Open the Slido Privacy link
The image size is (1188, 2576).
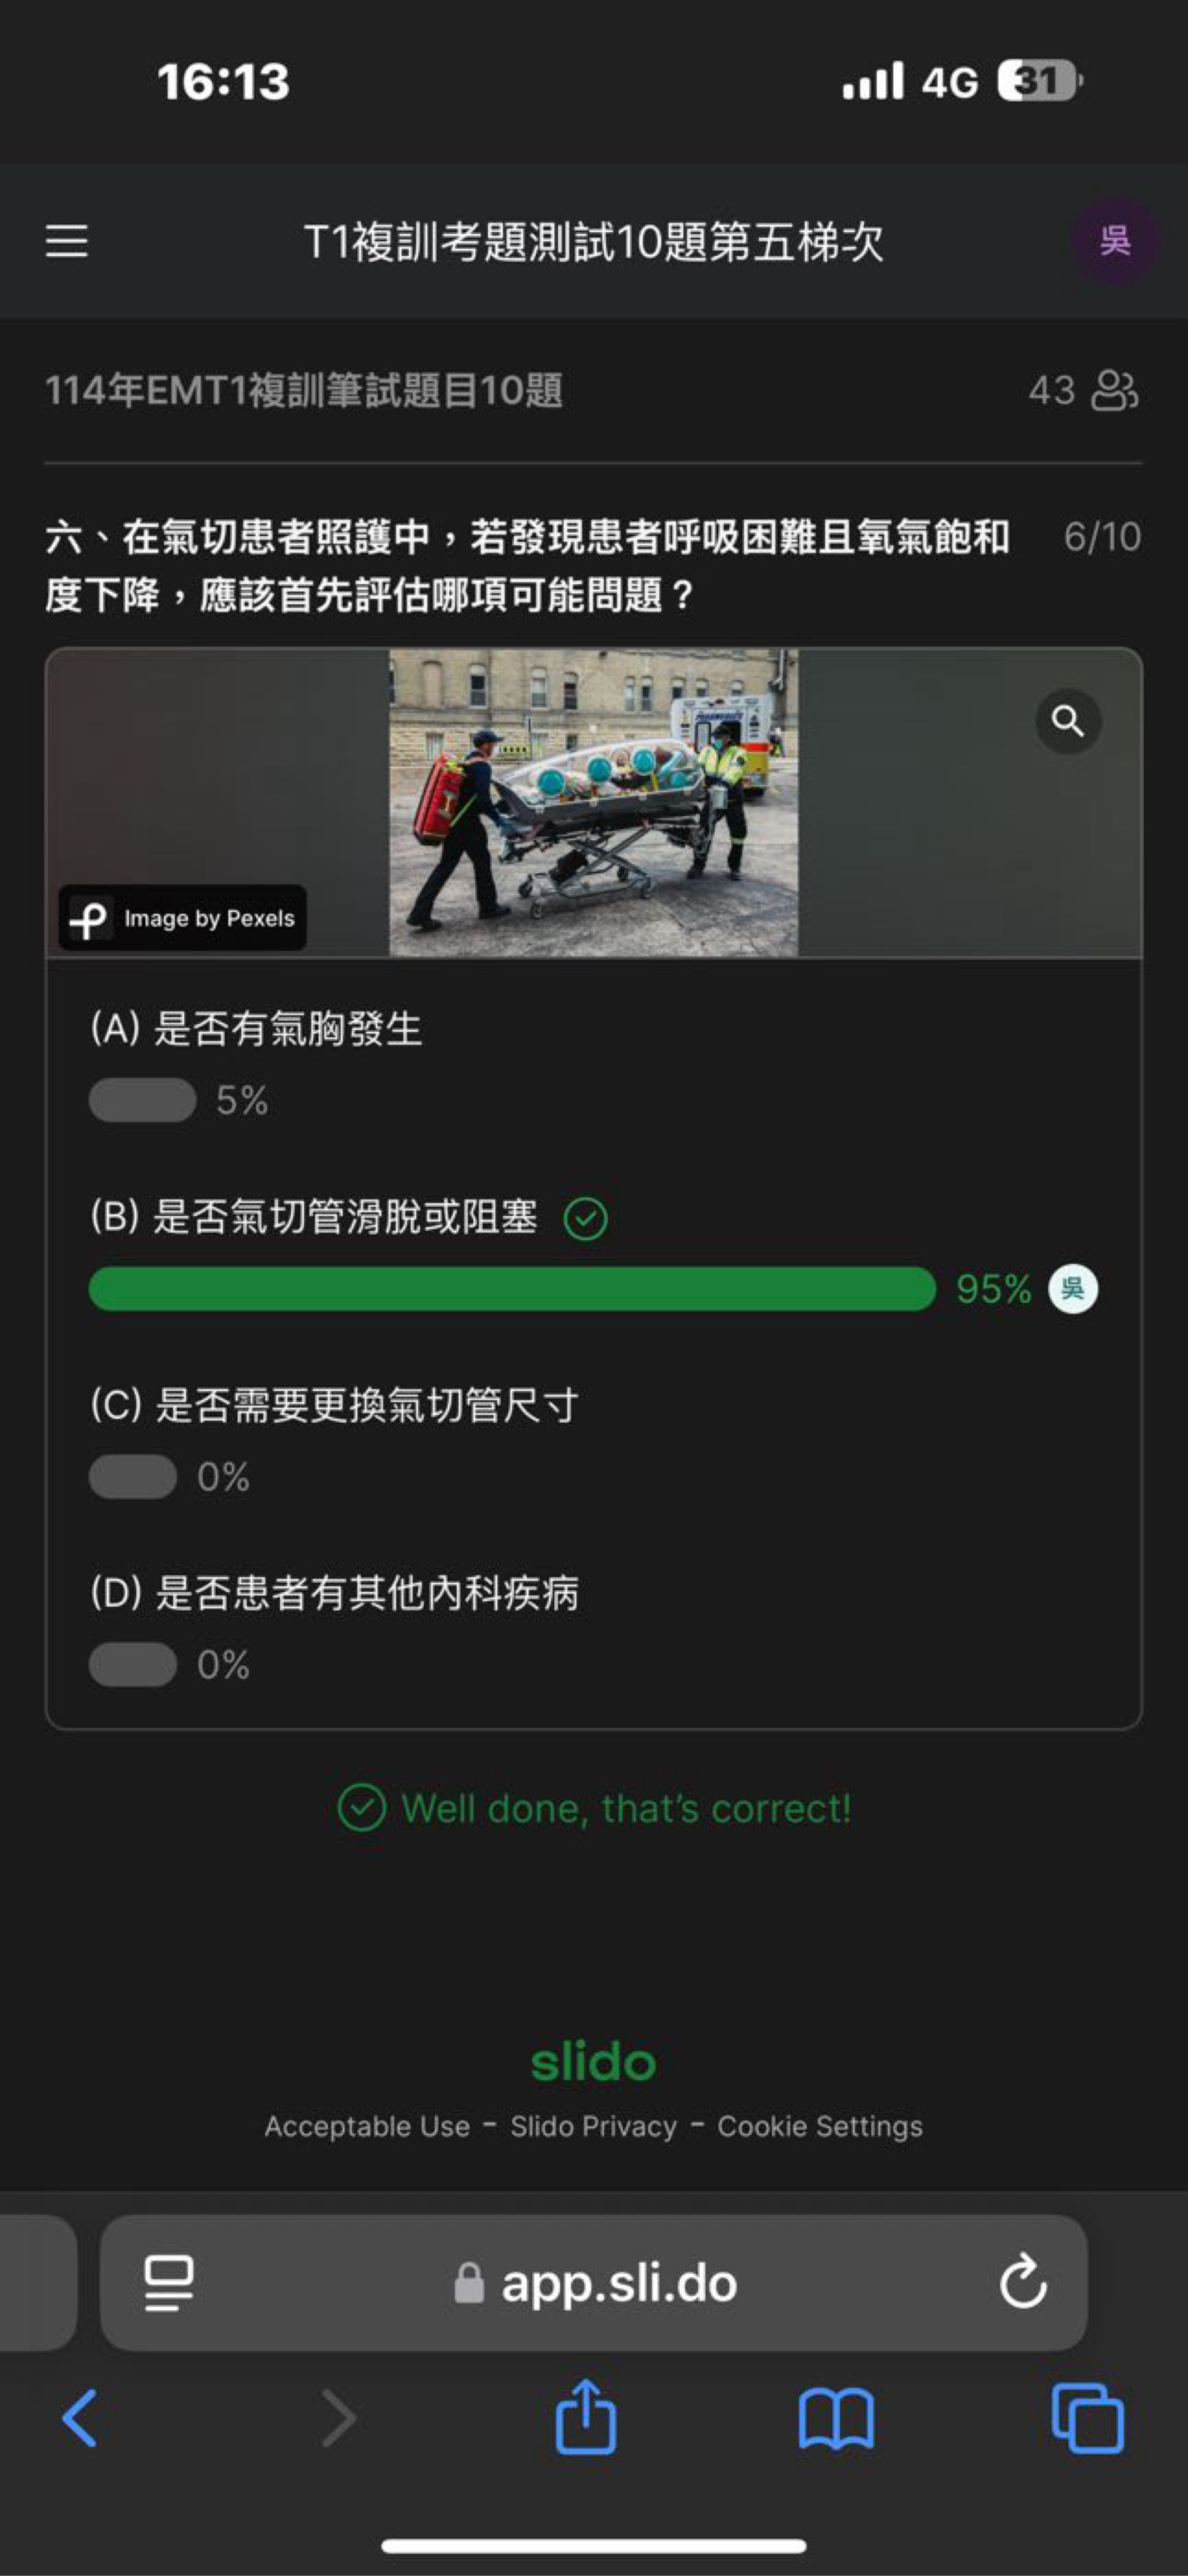pyautogui.click(x=593, y=2126)
